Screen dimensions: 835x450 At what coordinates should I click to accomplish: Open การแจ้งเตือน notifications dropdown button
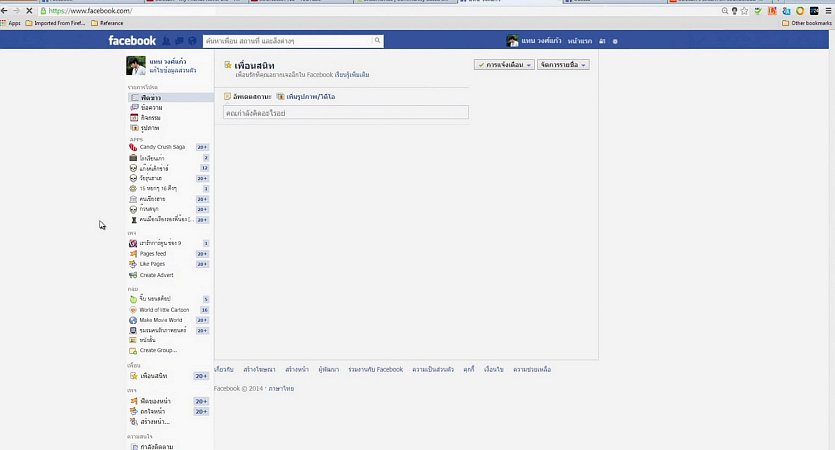point(504,64)
